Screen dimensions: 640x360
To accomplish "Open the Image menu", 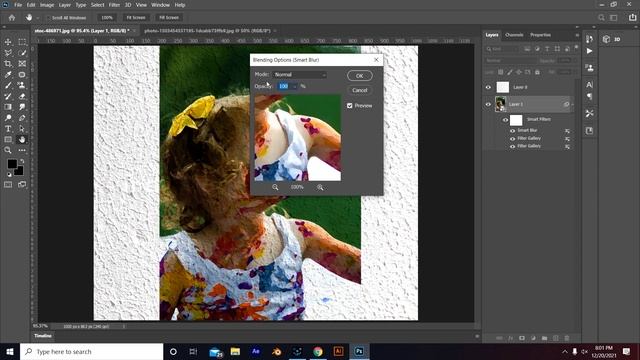I will pos(47,5).
